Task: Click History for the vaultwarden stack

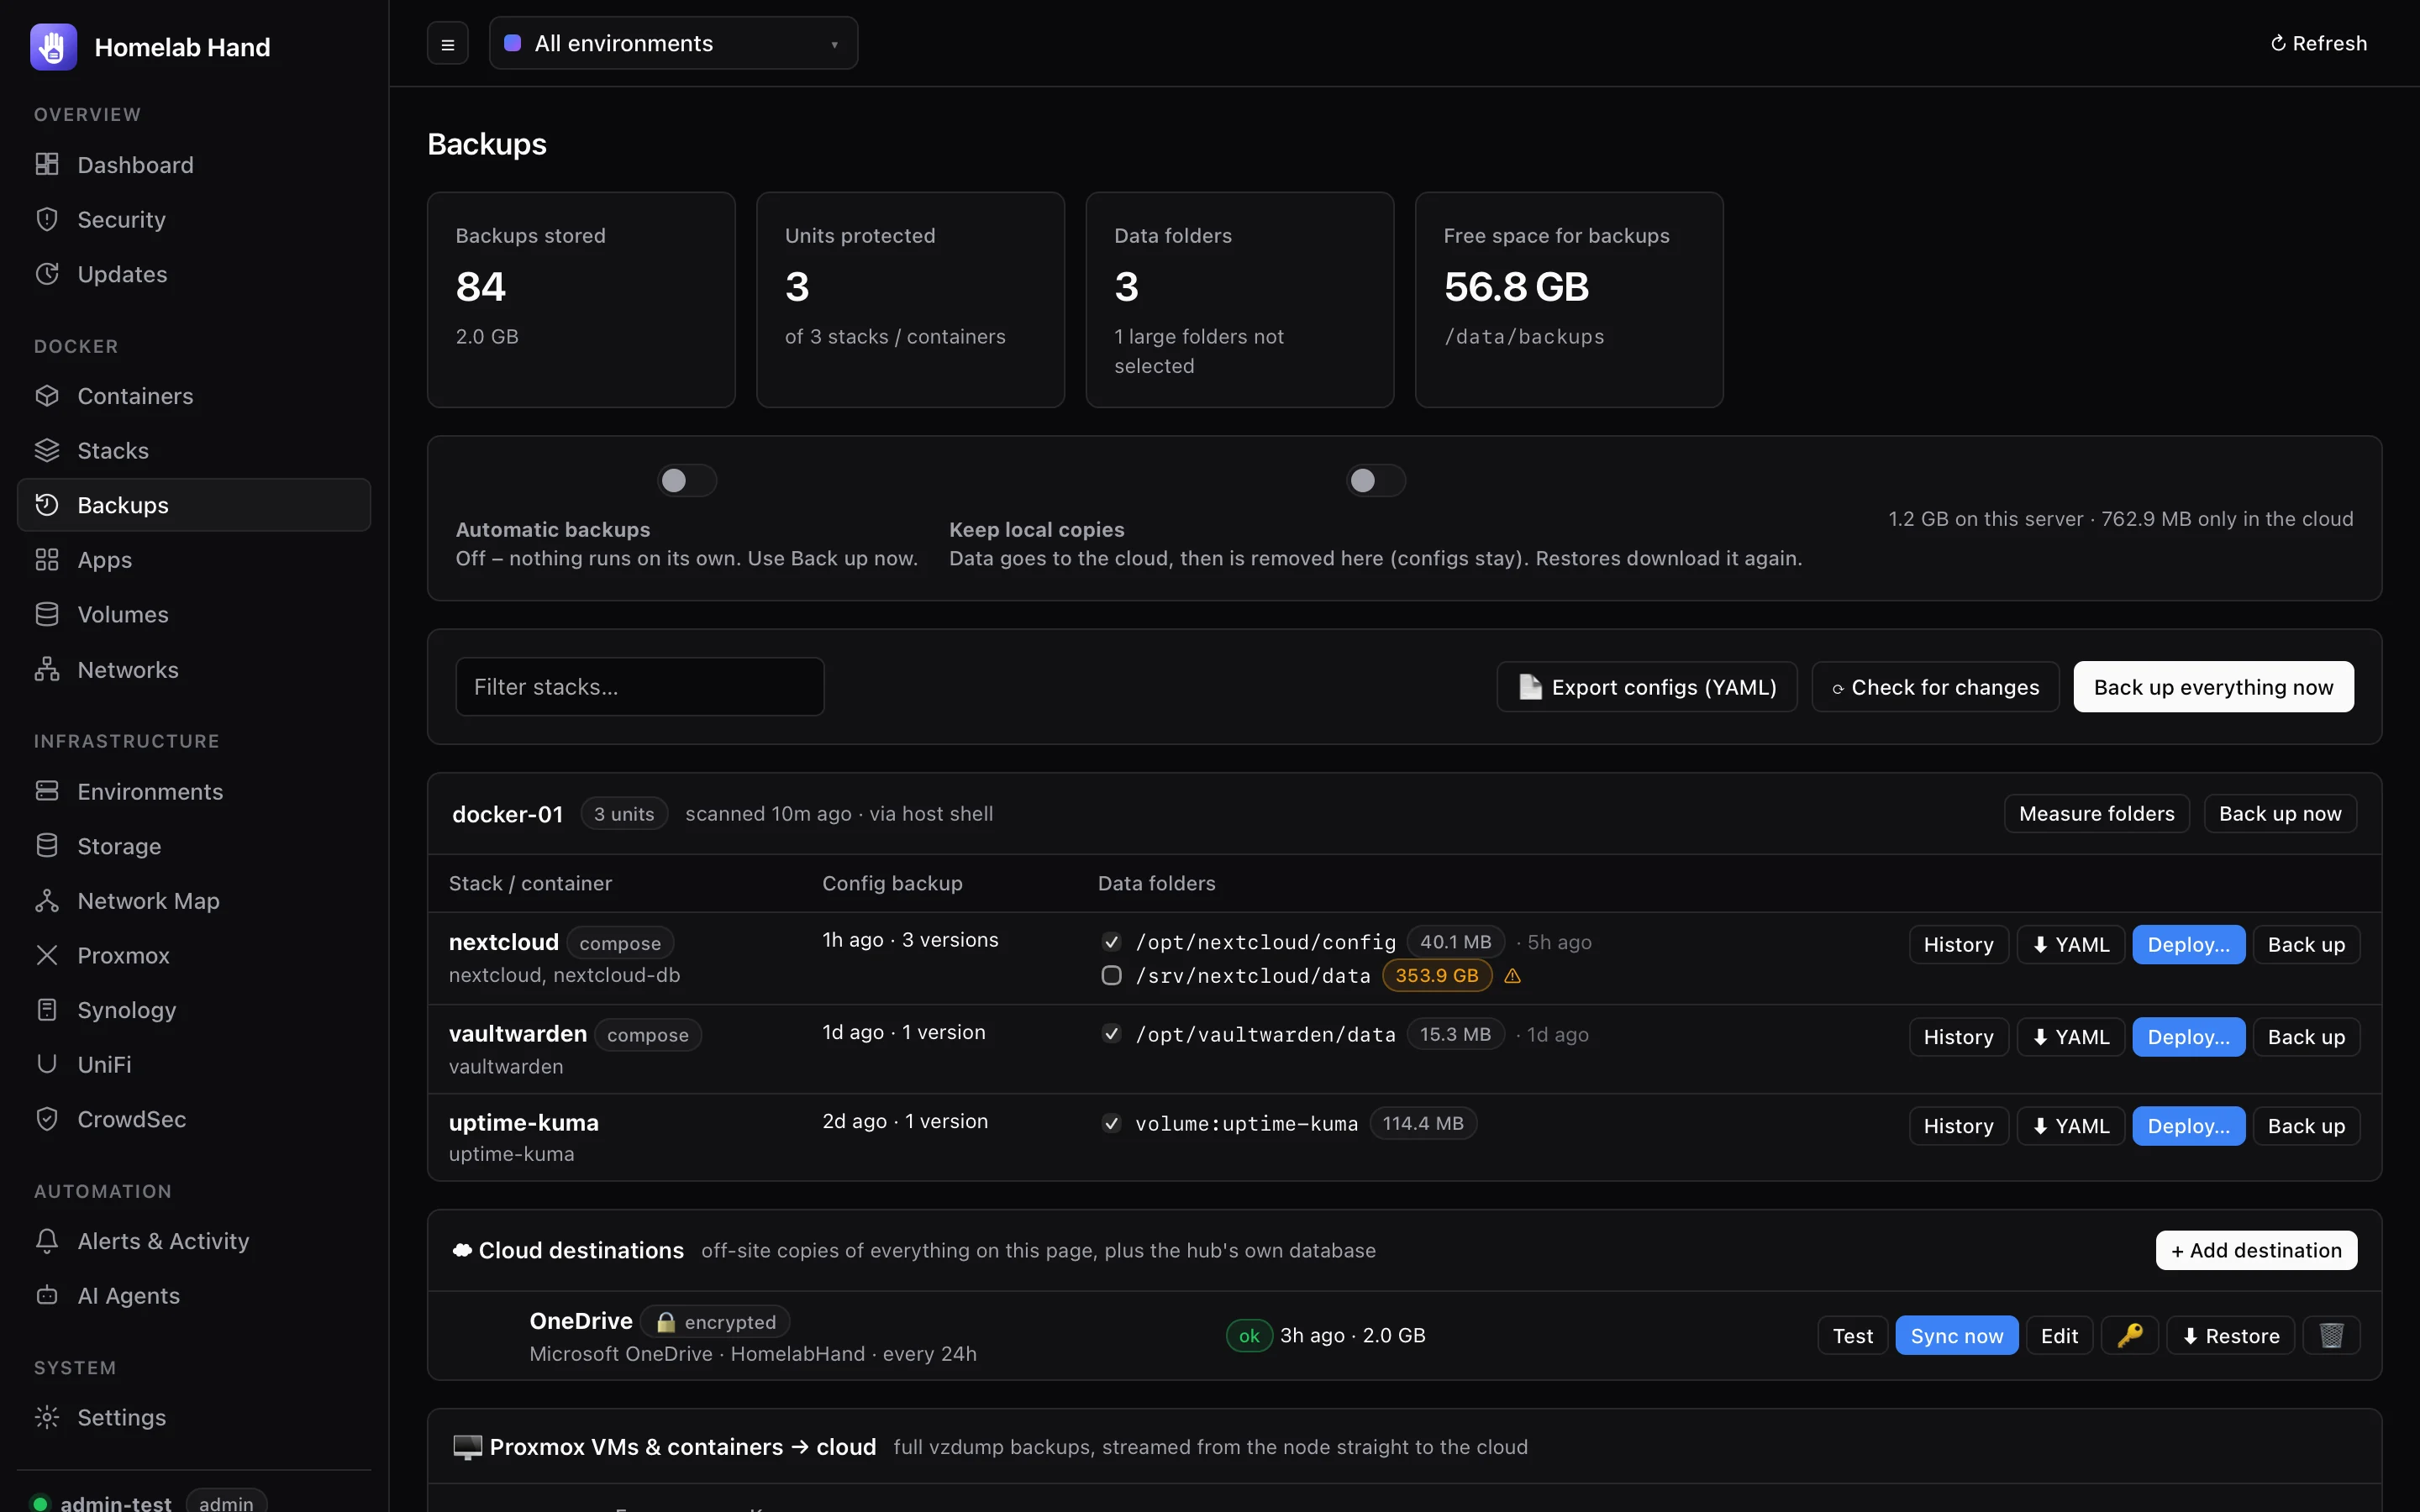Action: click(x=1958, y=1037)
